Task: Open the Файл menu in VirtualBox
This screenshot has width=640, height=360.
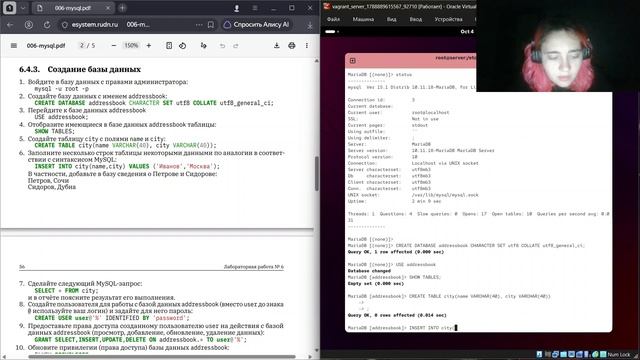Action: click(333, 19)
